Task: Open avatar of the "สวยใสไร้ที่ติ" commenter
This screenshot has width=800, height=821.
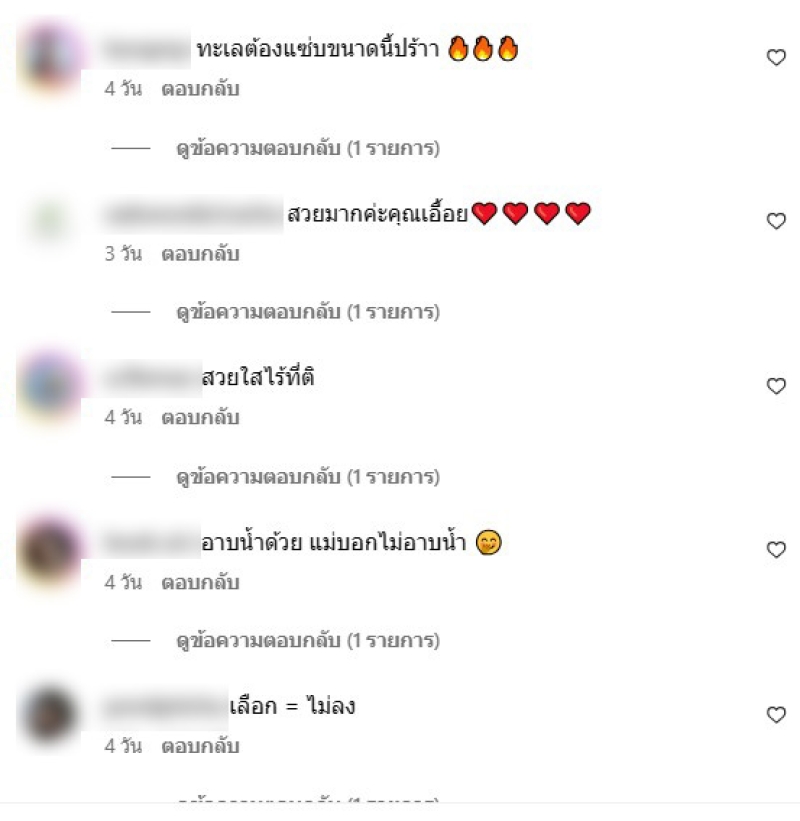Action: (x=51, y=386)
